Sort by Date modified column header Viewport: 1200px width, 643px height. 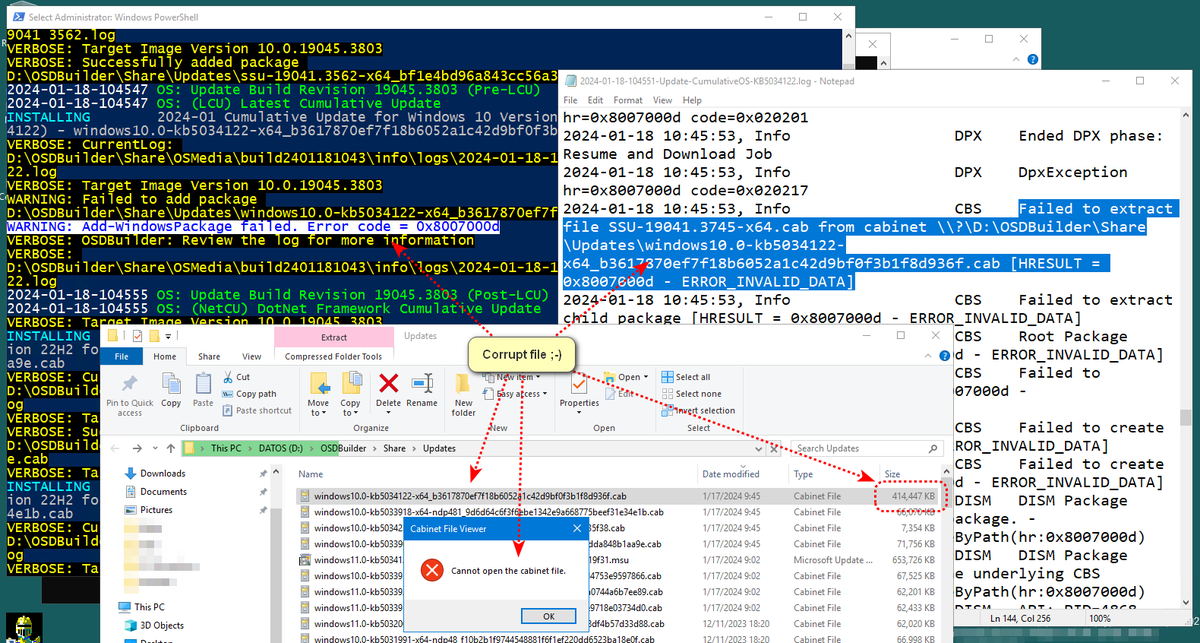(730, 474)
